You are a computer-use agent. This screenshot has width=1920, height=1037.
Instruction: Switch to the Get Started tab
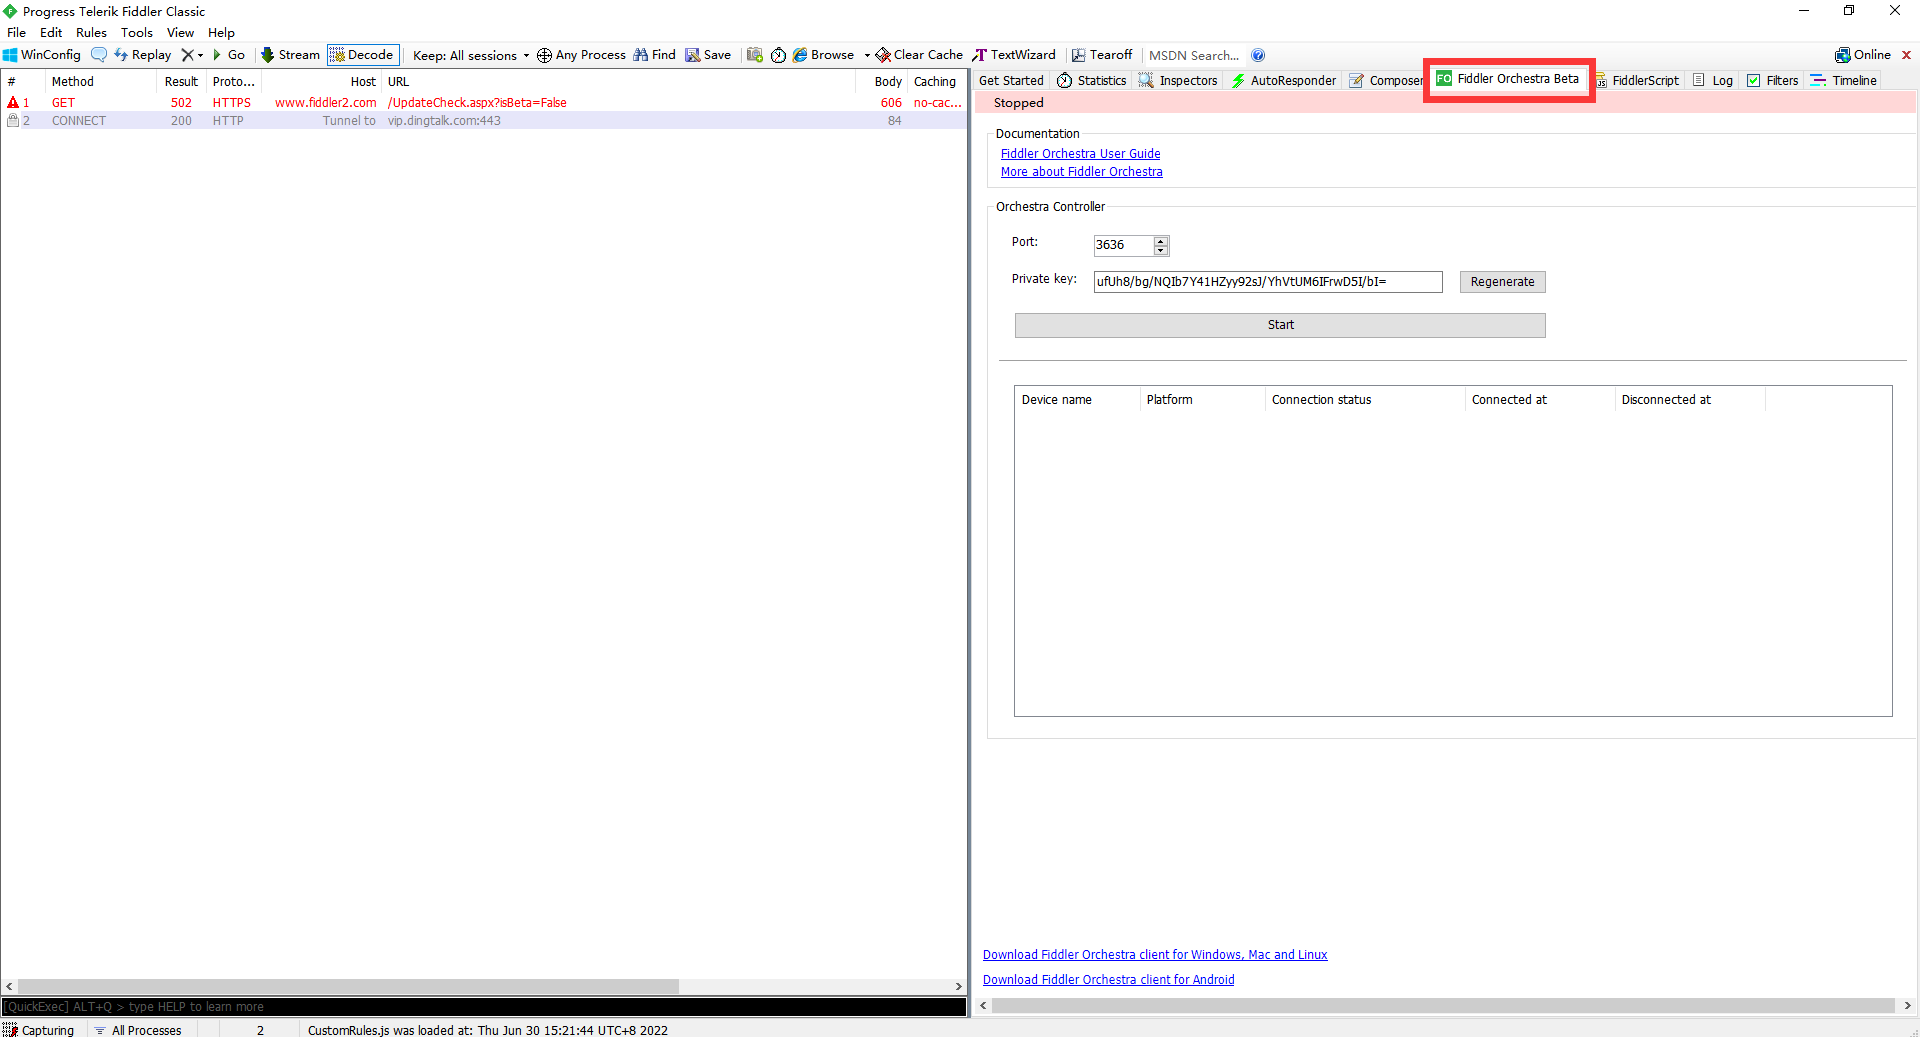click(1011, 80)
